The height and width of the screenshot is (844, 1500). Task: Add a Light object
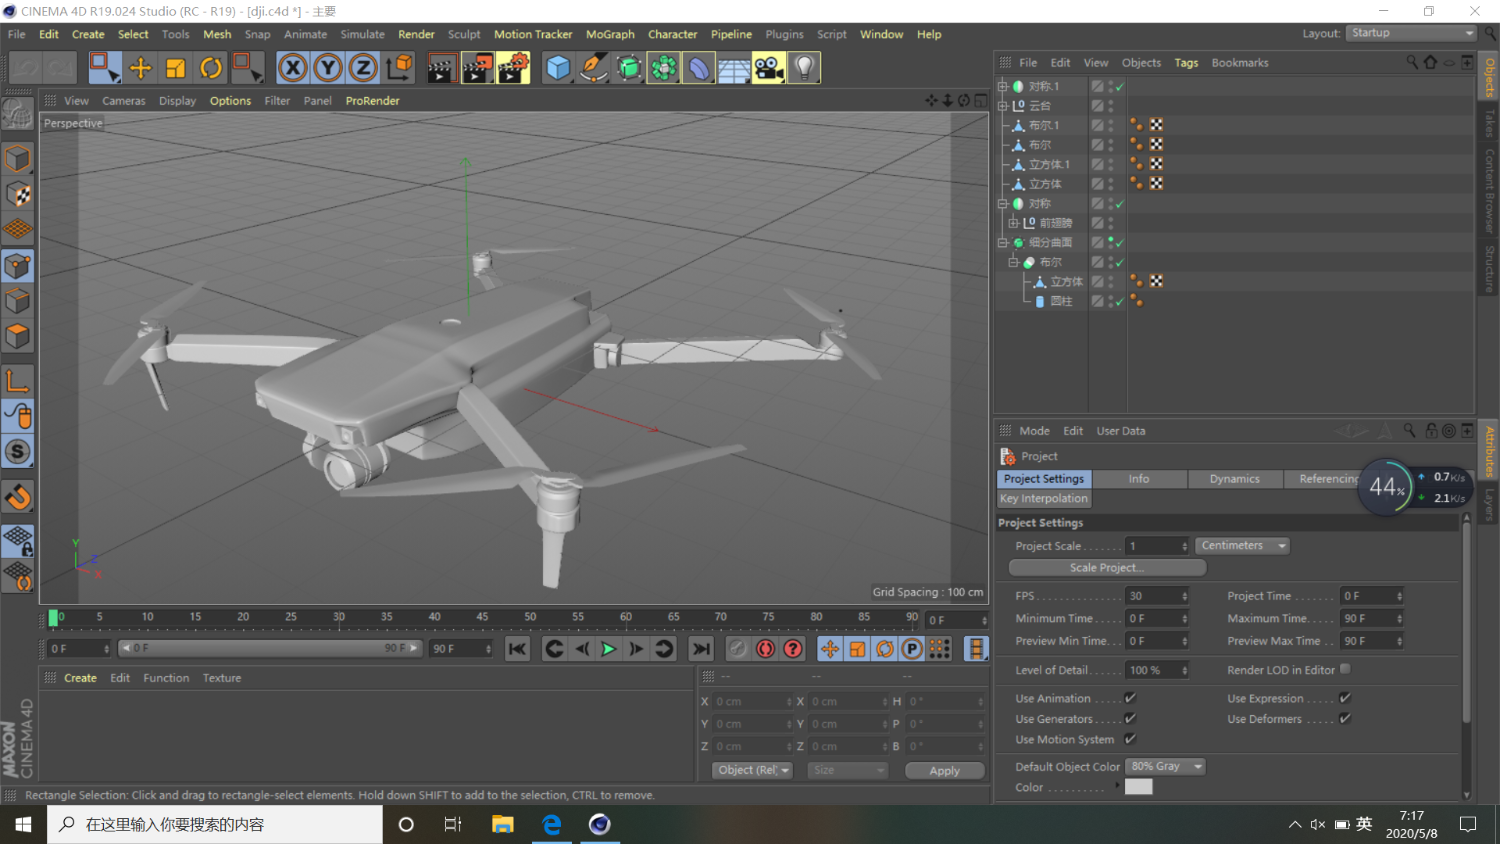(804, 67)
